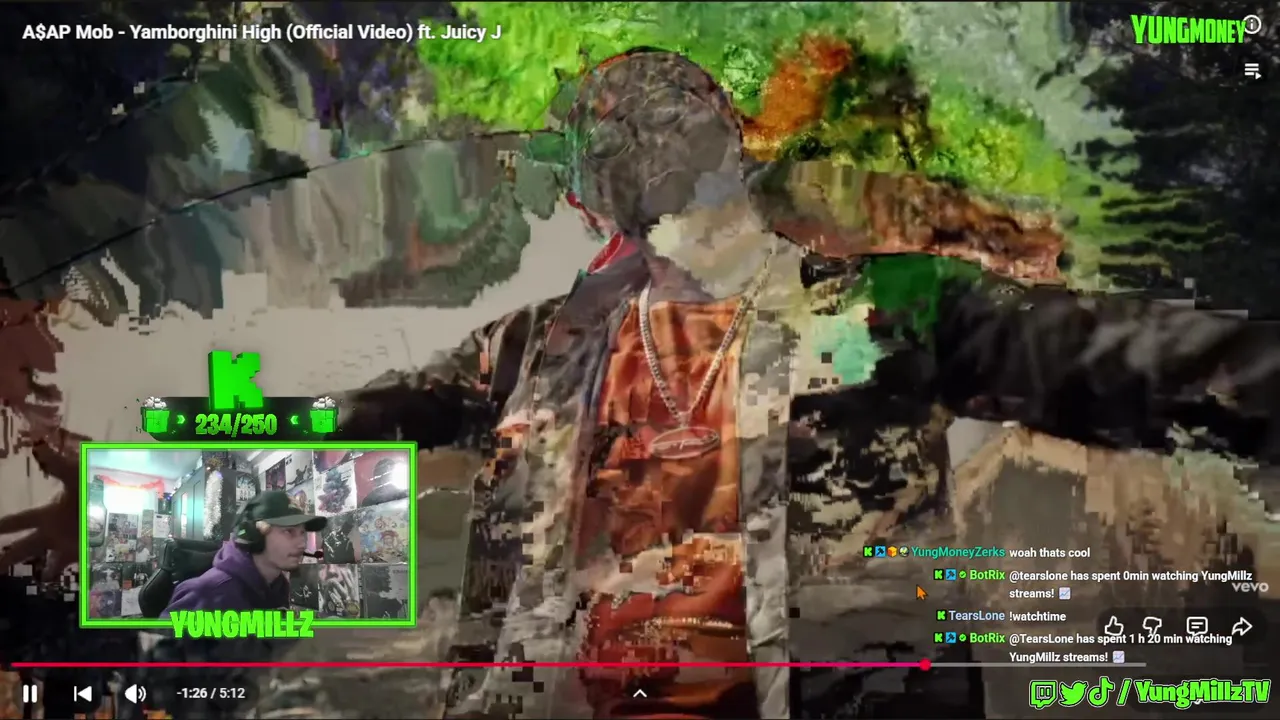
Task: Click the YungMillz webcam overlay
Action: (x=248, y=535)
